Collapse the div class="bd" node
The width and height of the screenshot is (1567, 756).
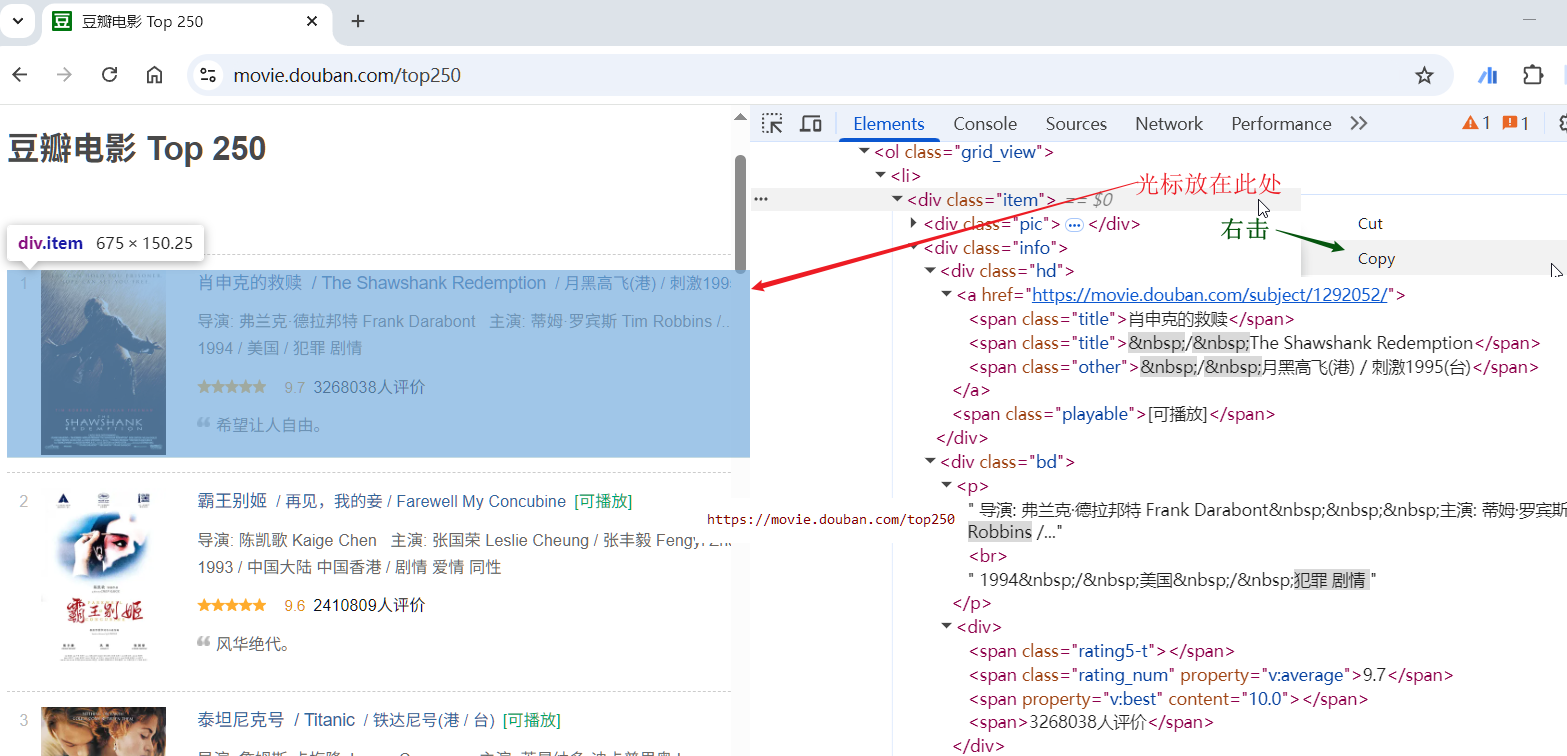coord(931,461)
